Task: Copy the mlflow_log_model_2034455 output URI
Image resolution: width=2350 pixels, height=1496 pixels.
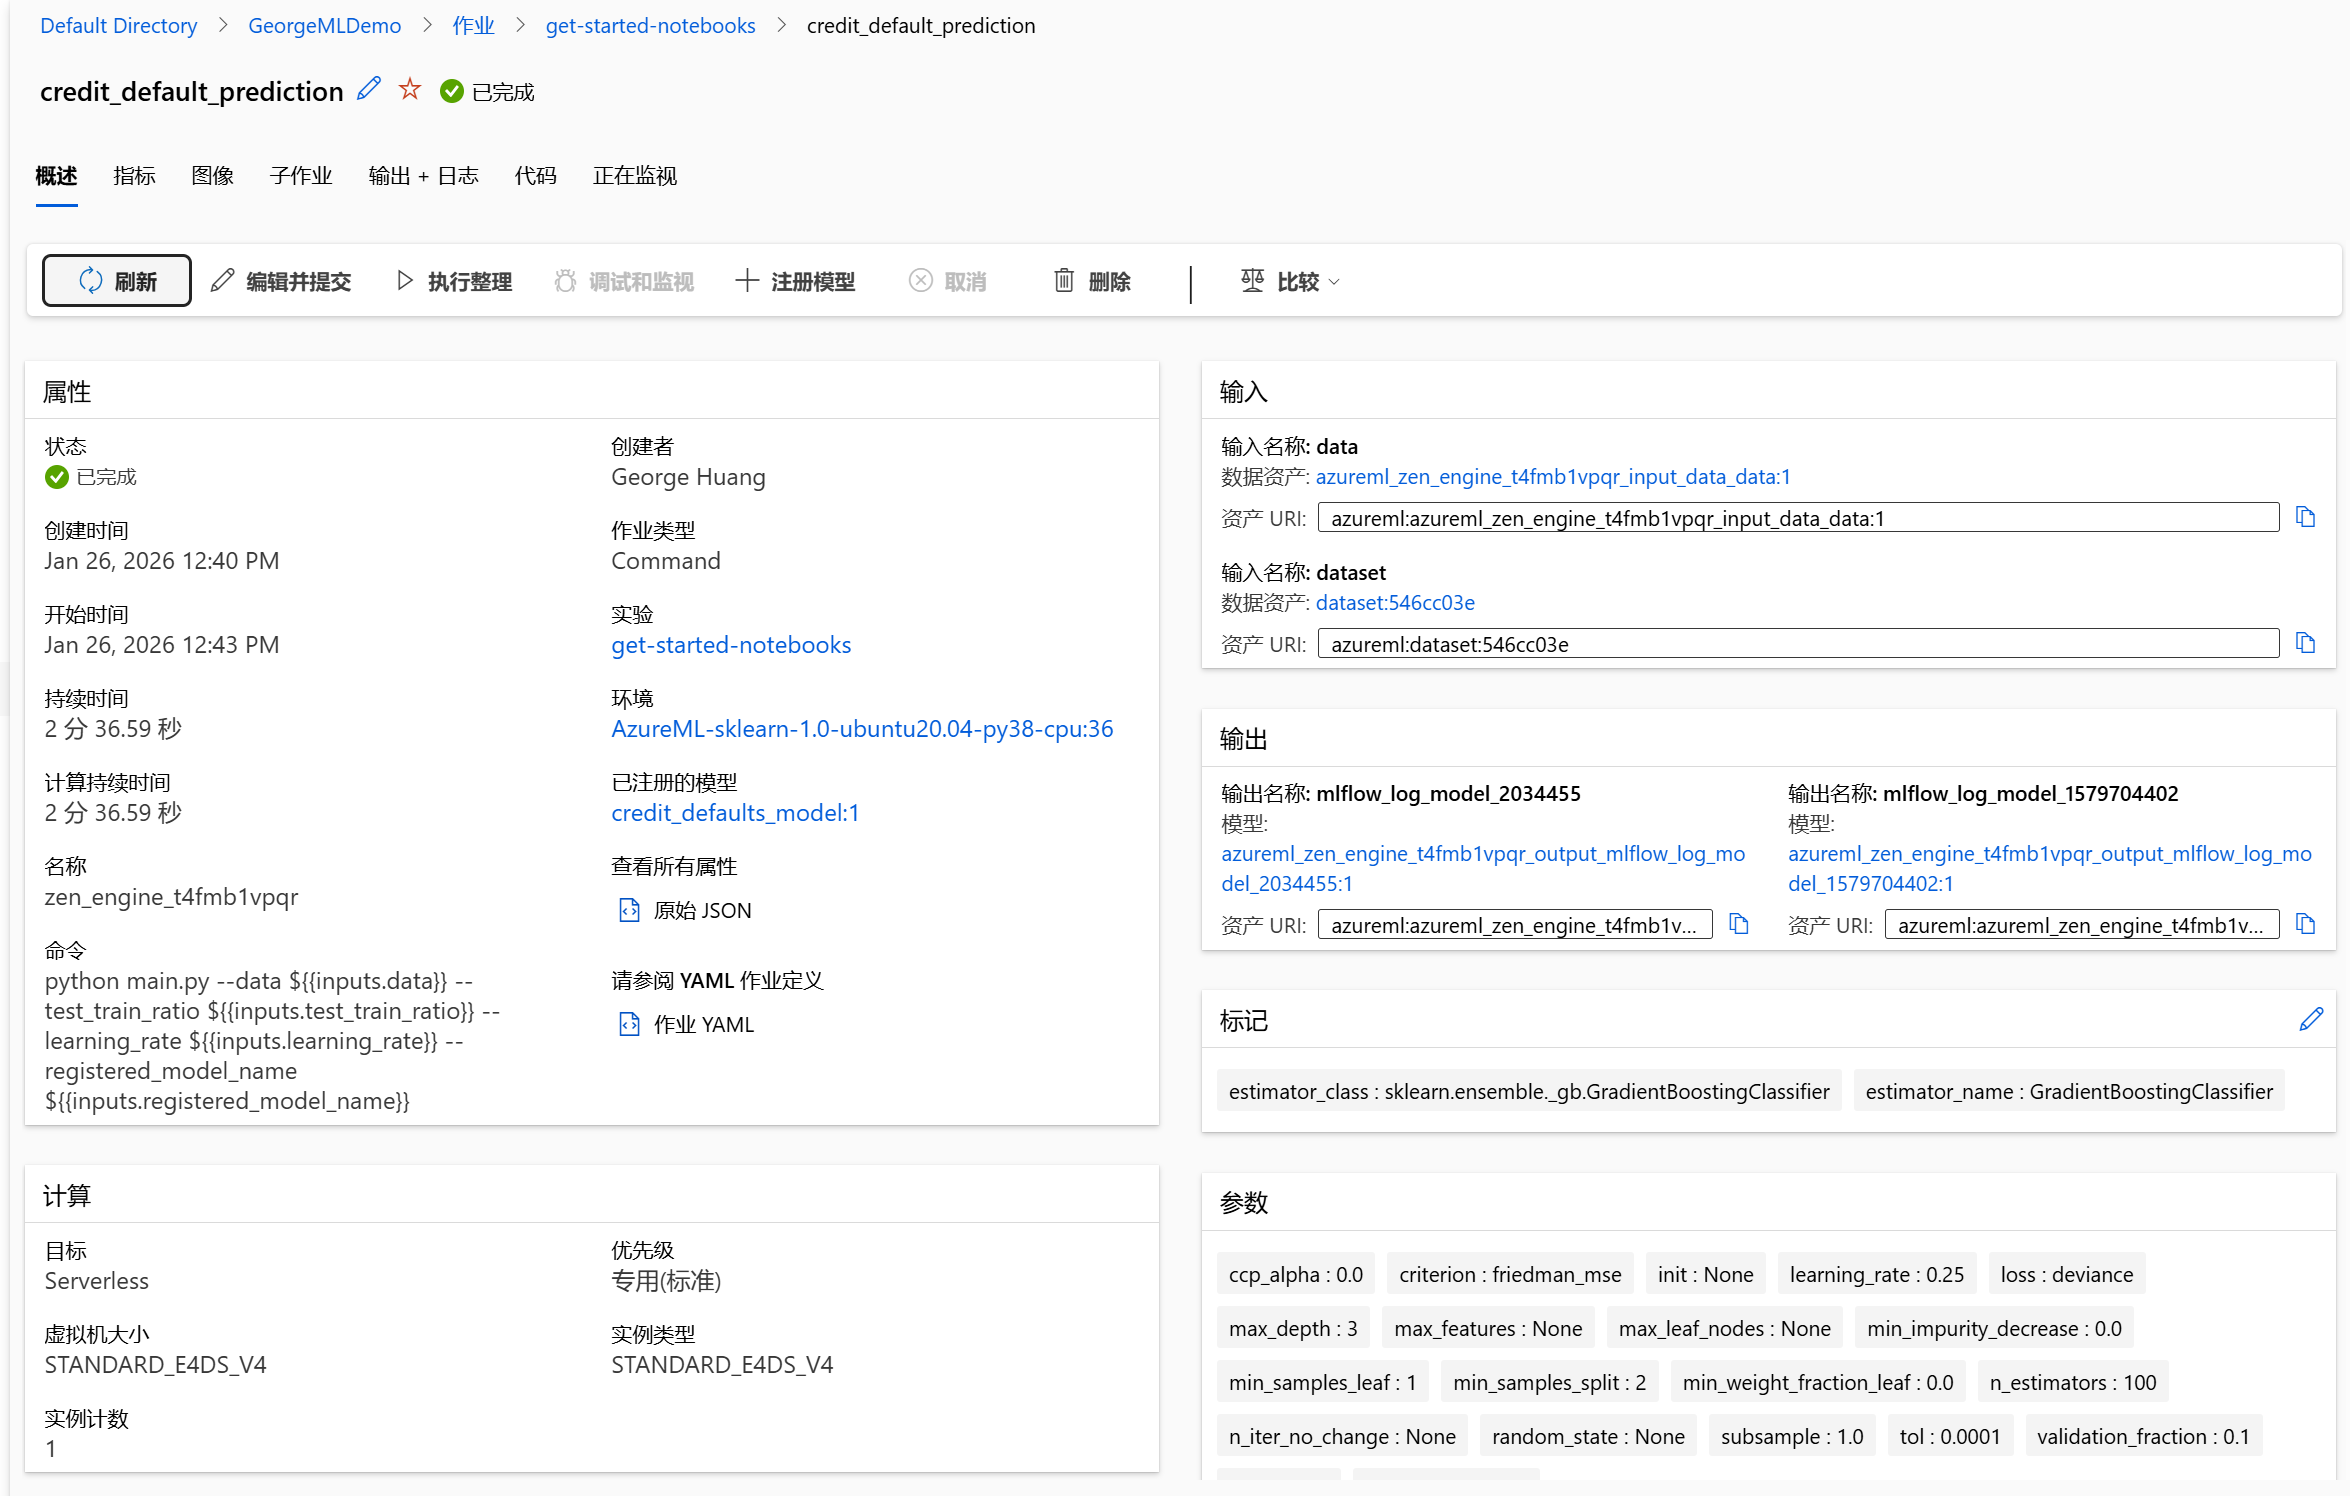Action: (x=1739, y=924)
